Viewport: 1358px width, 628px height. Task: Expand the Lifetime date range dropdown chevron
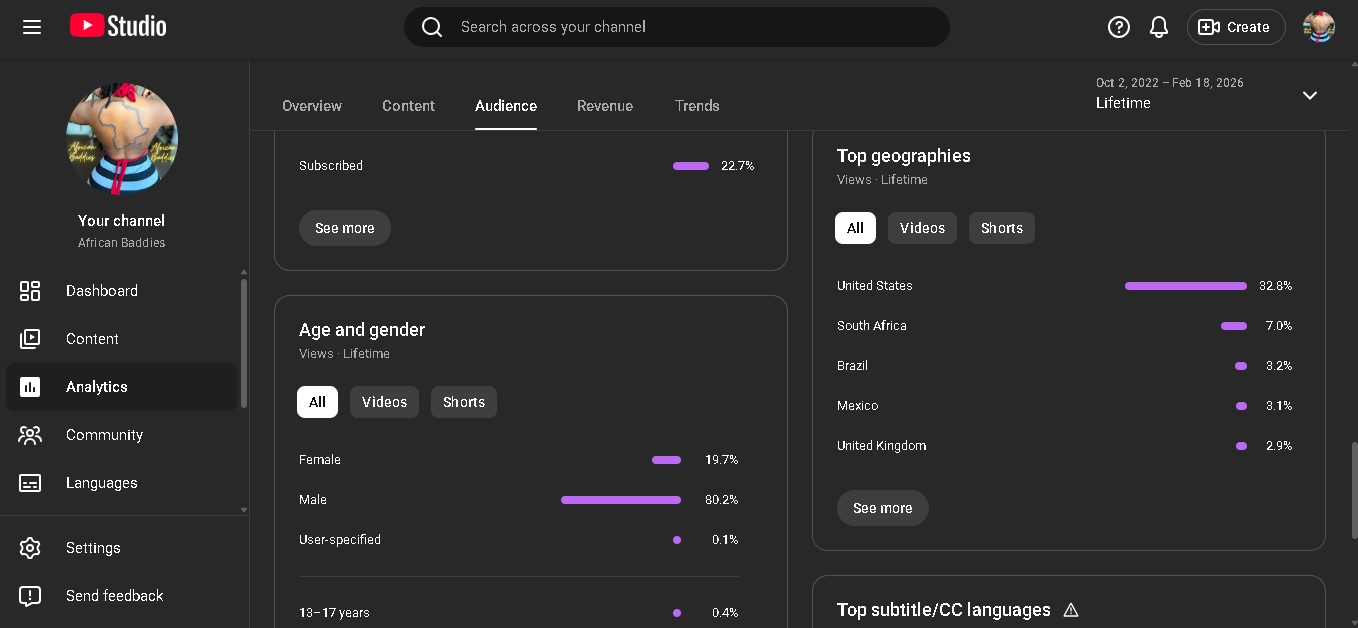pos(1310,95)
